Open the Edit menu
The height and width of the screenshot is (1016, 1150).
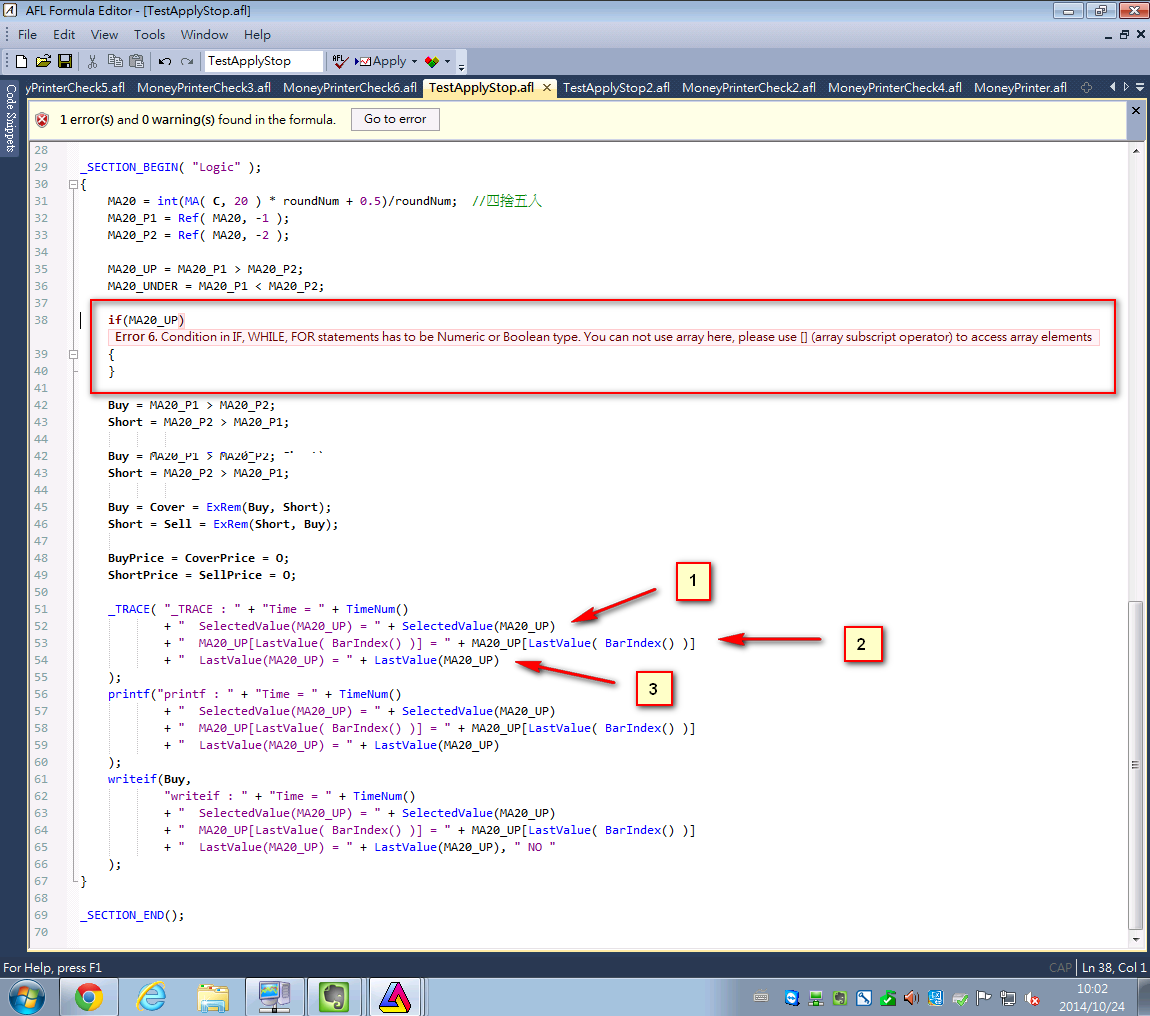coord(64,34)
